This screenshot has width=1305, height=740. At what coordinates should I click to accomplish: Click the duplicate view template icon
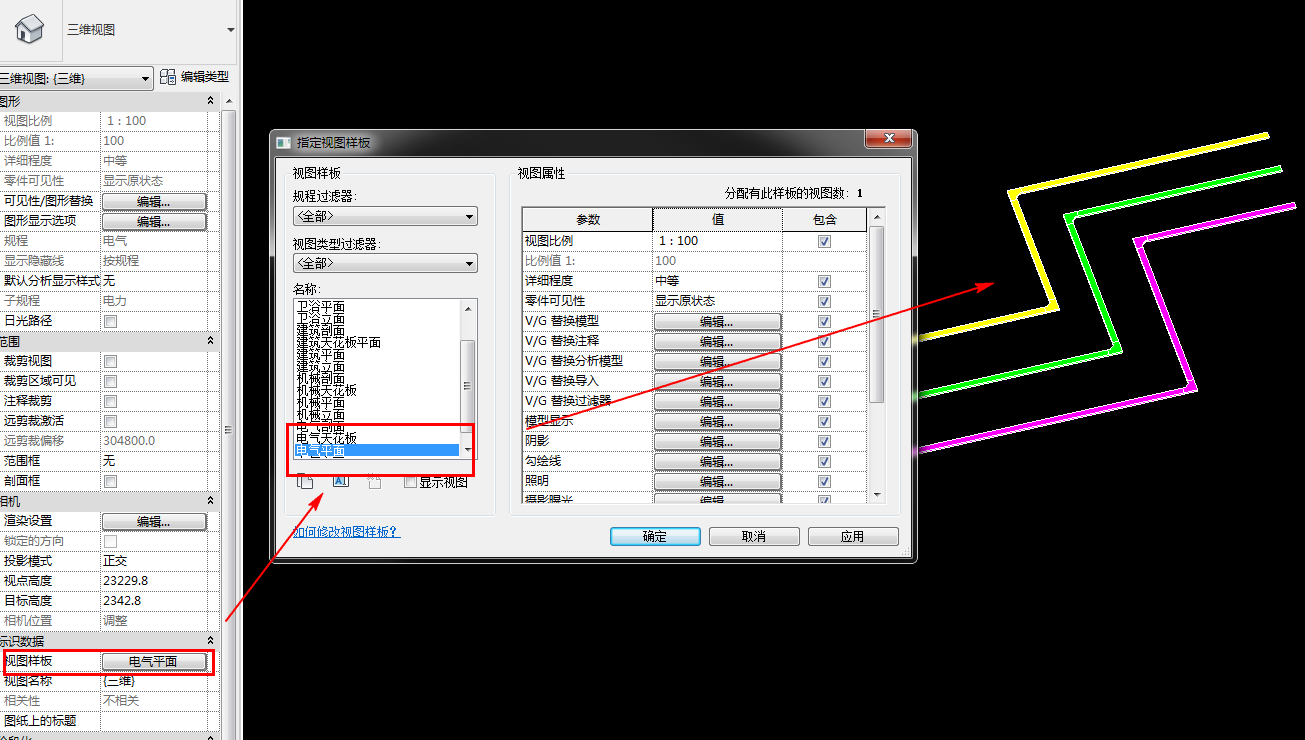point(305,481)
